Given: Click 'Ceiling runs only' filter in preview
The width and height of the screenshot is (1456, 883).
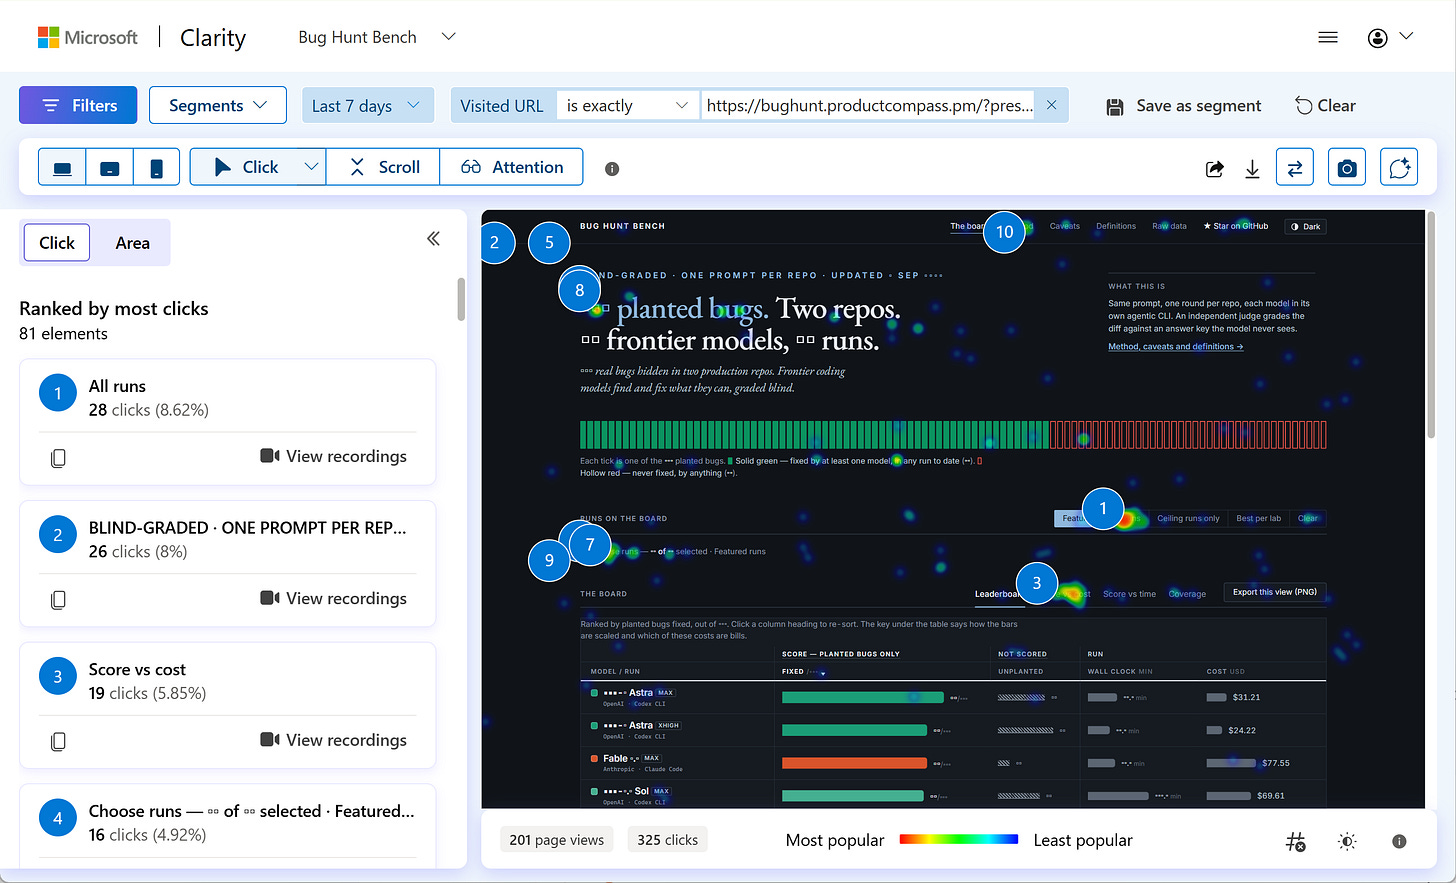Looking at the screenshot, I should point(1188,518).
